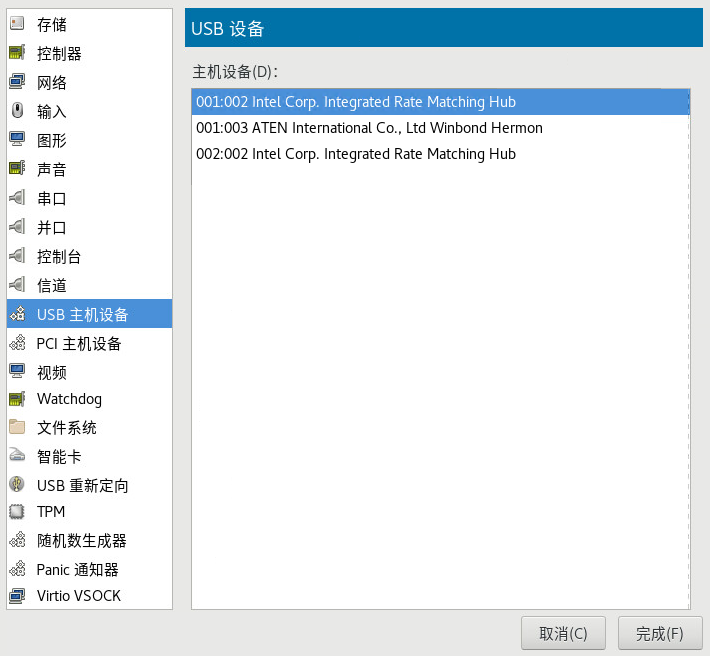Select 存储 in the hardware list
The image size is (710, 656).
(x=90, y=24)
